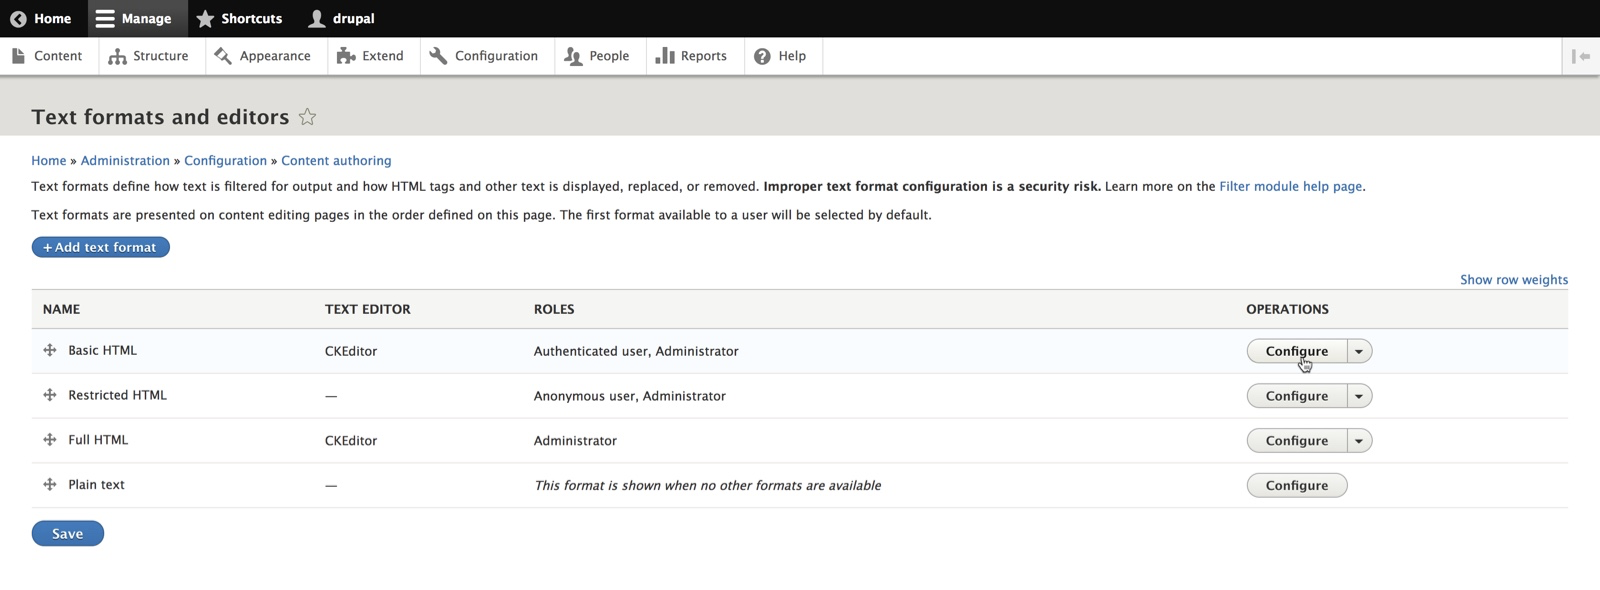
Task: Click the Home back-arrow icon in top bar
Action: pyautogui.click(x=18, y=19)
